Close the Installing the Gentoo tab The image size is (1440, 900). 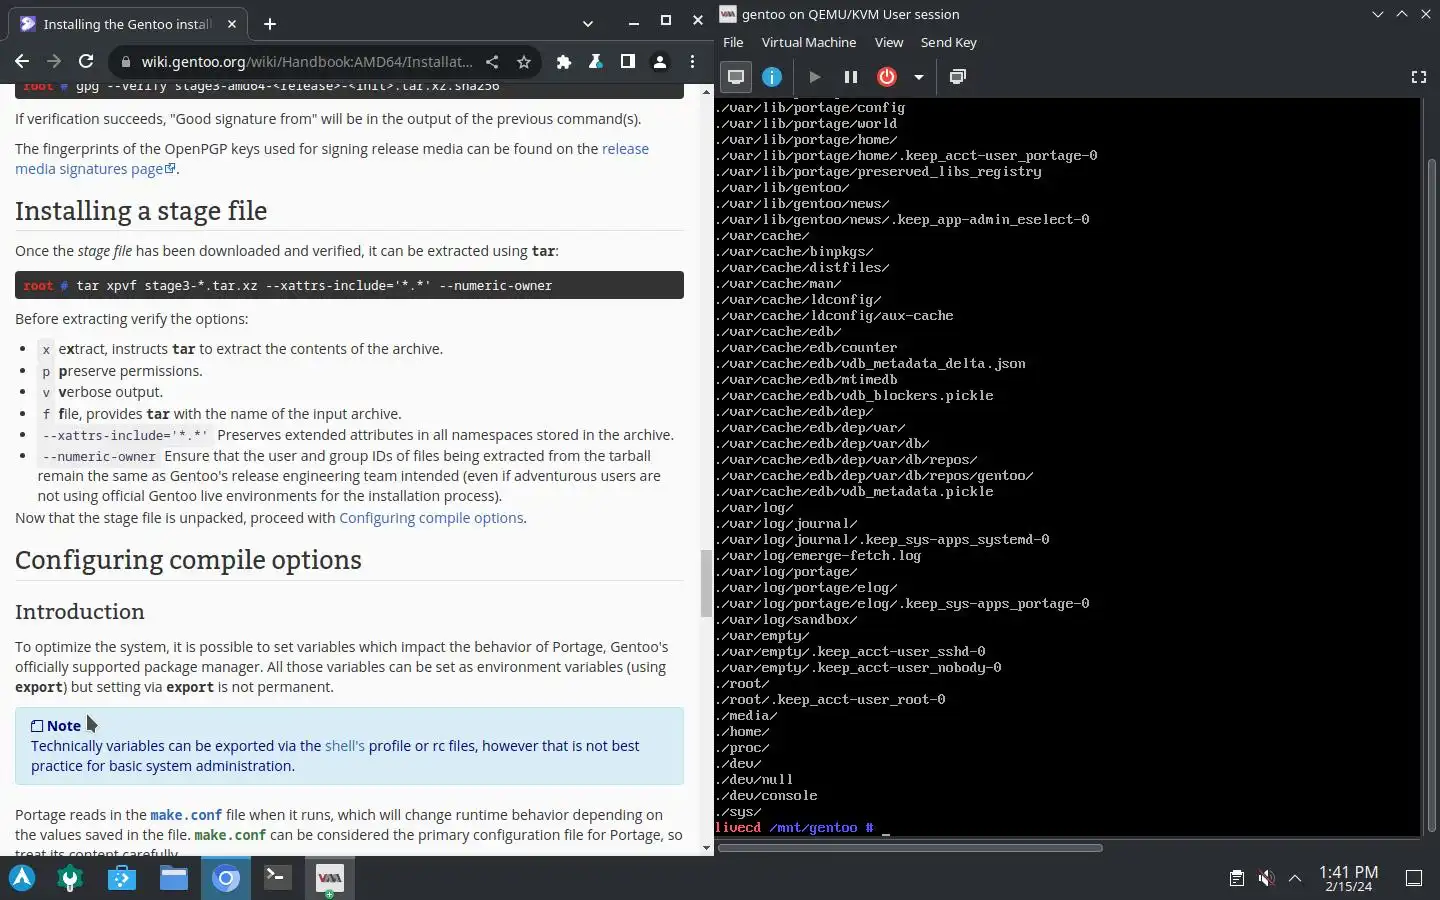(x=232, y=24)
